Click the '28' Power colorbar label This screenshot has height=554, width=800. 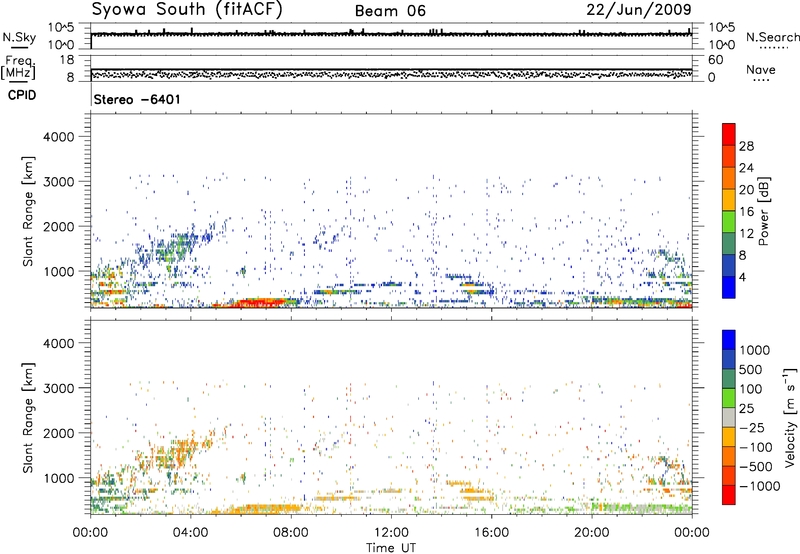[746, 146]
